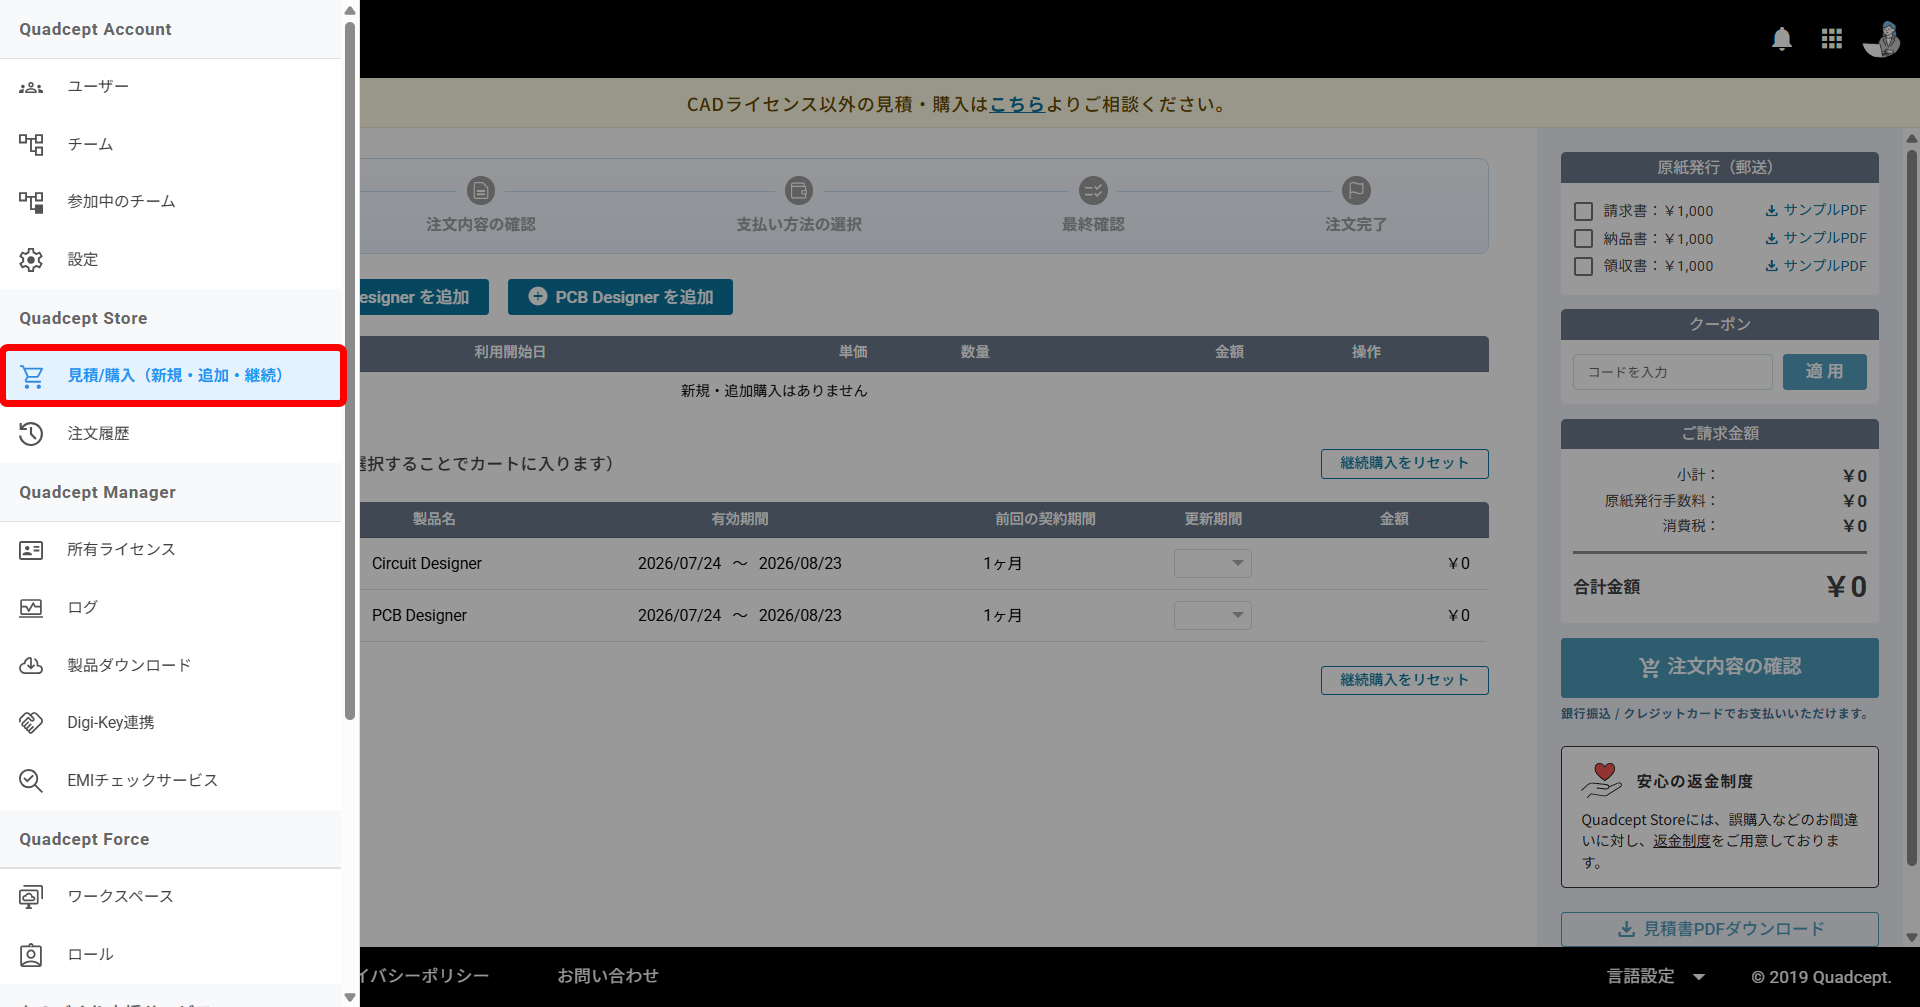Open the 返金制度 link
The height and width of the screenshot is (1007, 1920).
pyautogui.click(x=1681, y=841)
